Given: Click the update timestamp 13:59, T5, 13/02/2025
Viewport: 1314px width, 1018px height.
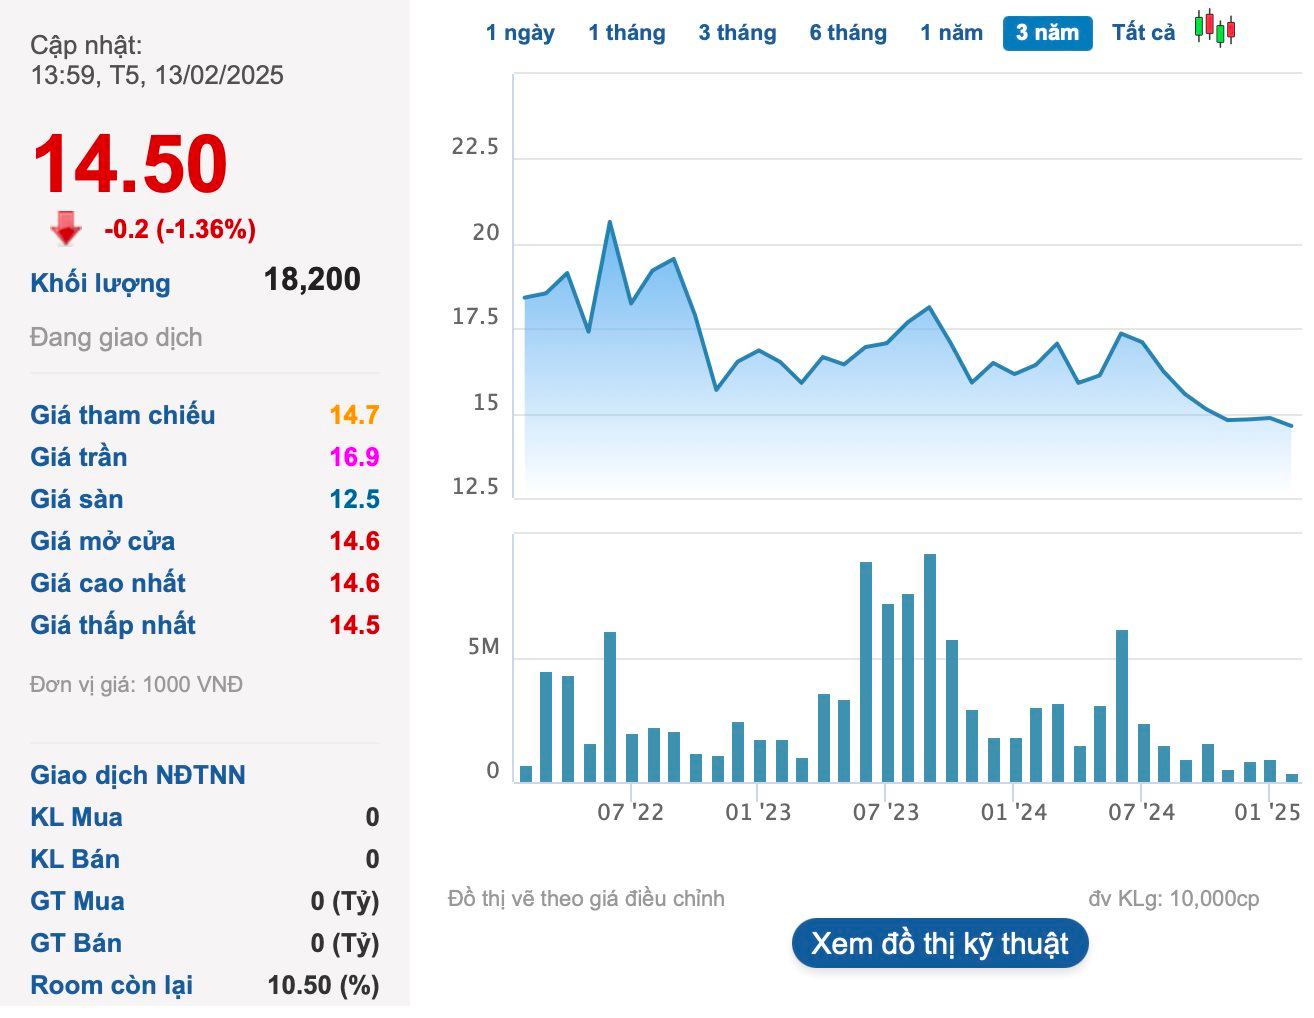Looking at the screenshot, I should (157, 75).
